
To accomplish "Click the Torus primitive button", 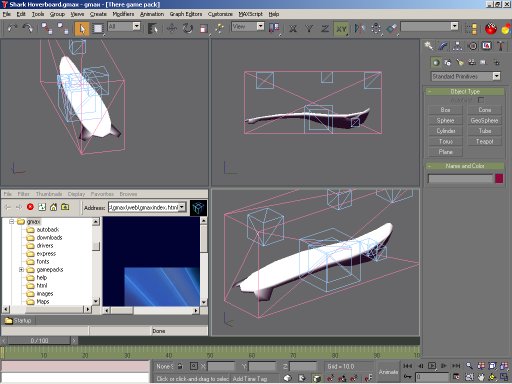I will click(x=445, y=141).
